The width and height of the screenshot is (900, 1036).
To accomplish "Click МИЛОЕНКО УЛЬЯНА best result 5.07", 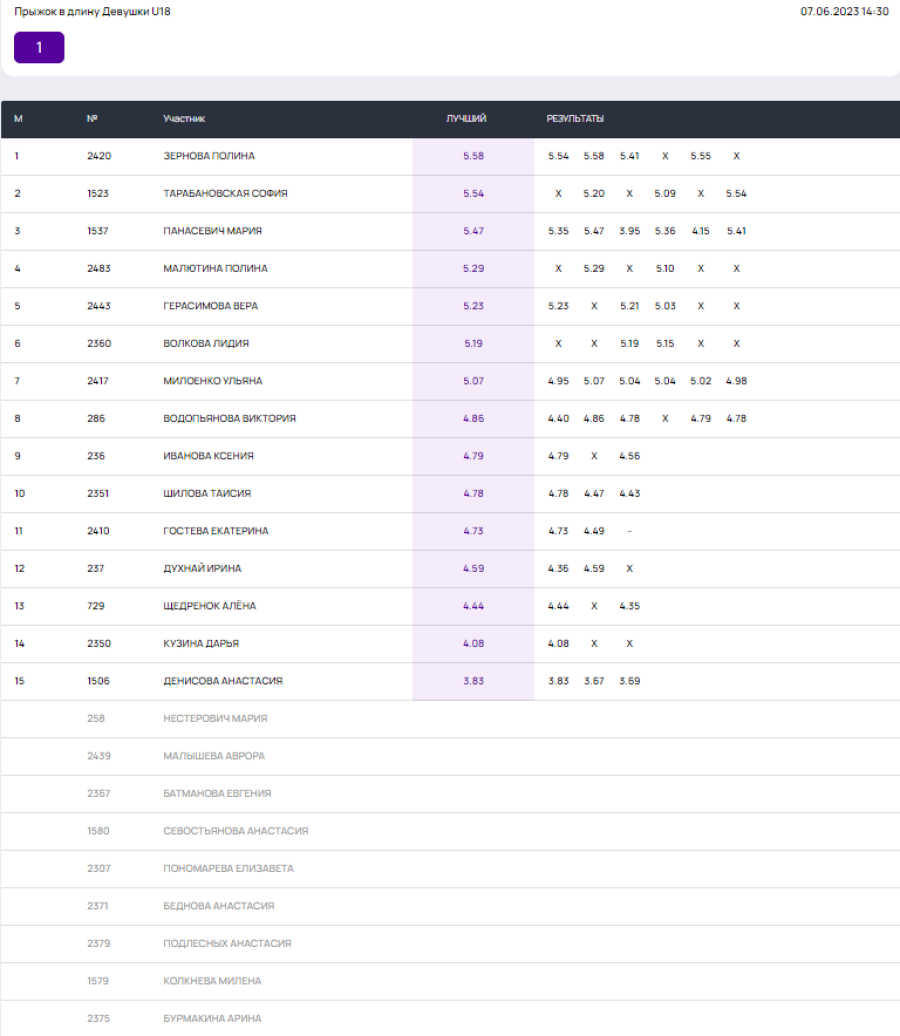I will 473,381.
